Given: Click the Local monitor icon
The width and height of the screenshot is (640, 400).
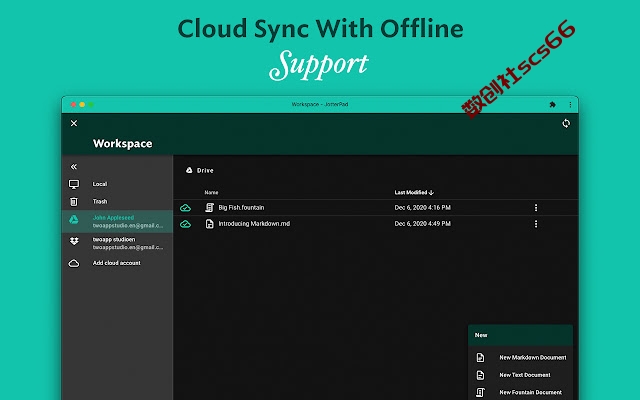Looking at the screenshot, I should pos(74,184).
